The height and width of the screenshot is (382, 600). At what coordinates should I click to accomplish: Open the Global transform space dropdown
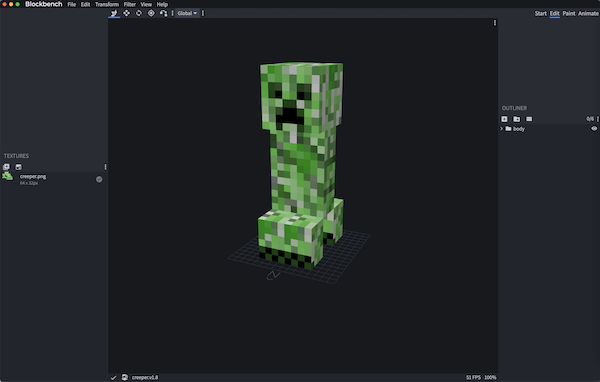187,13
